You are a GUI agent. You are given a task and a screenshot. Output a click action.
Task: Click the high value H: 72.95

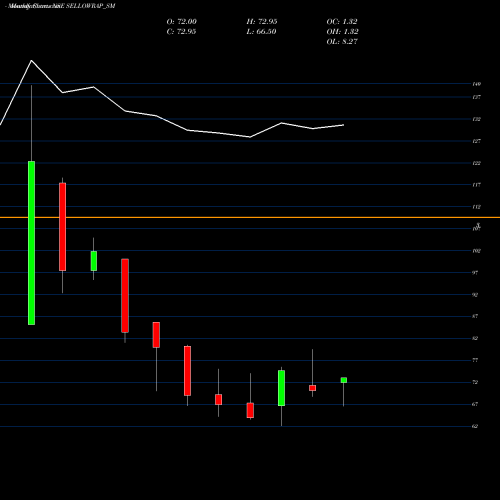pos(262,22)
